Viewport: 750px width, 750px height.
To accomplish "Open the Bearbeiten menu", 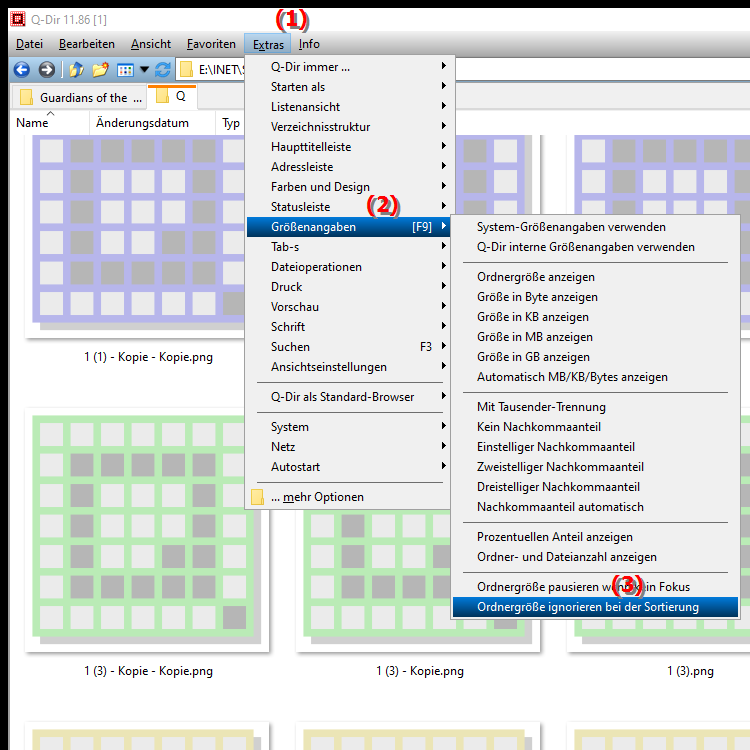I will 87,44.
